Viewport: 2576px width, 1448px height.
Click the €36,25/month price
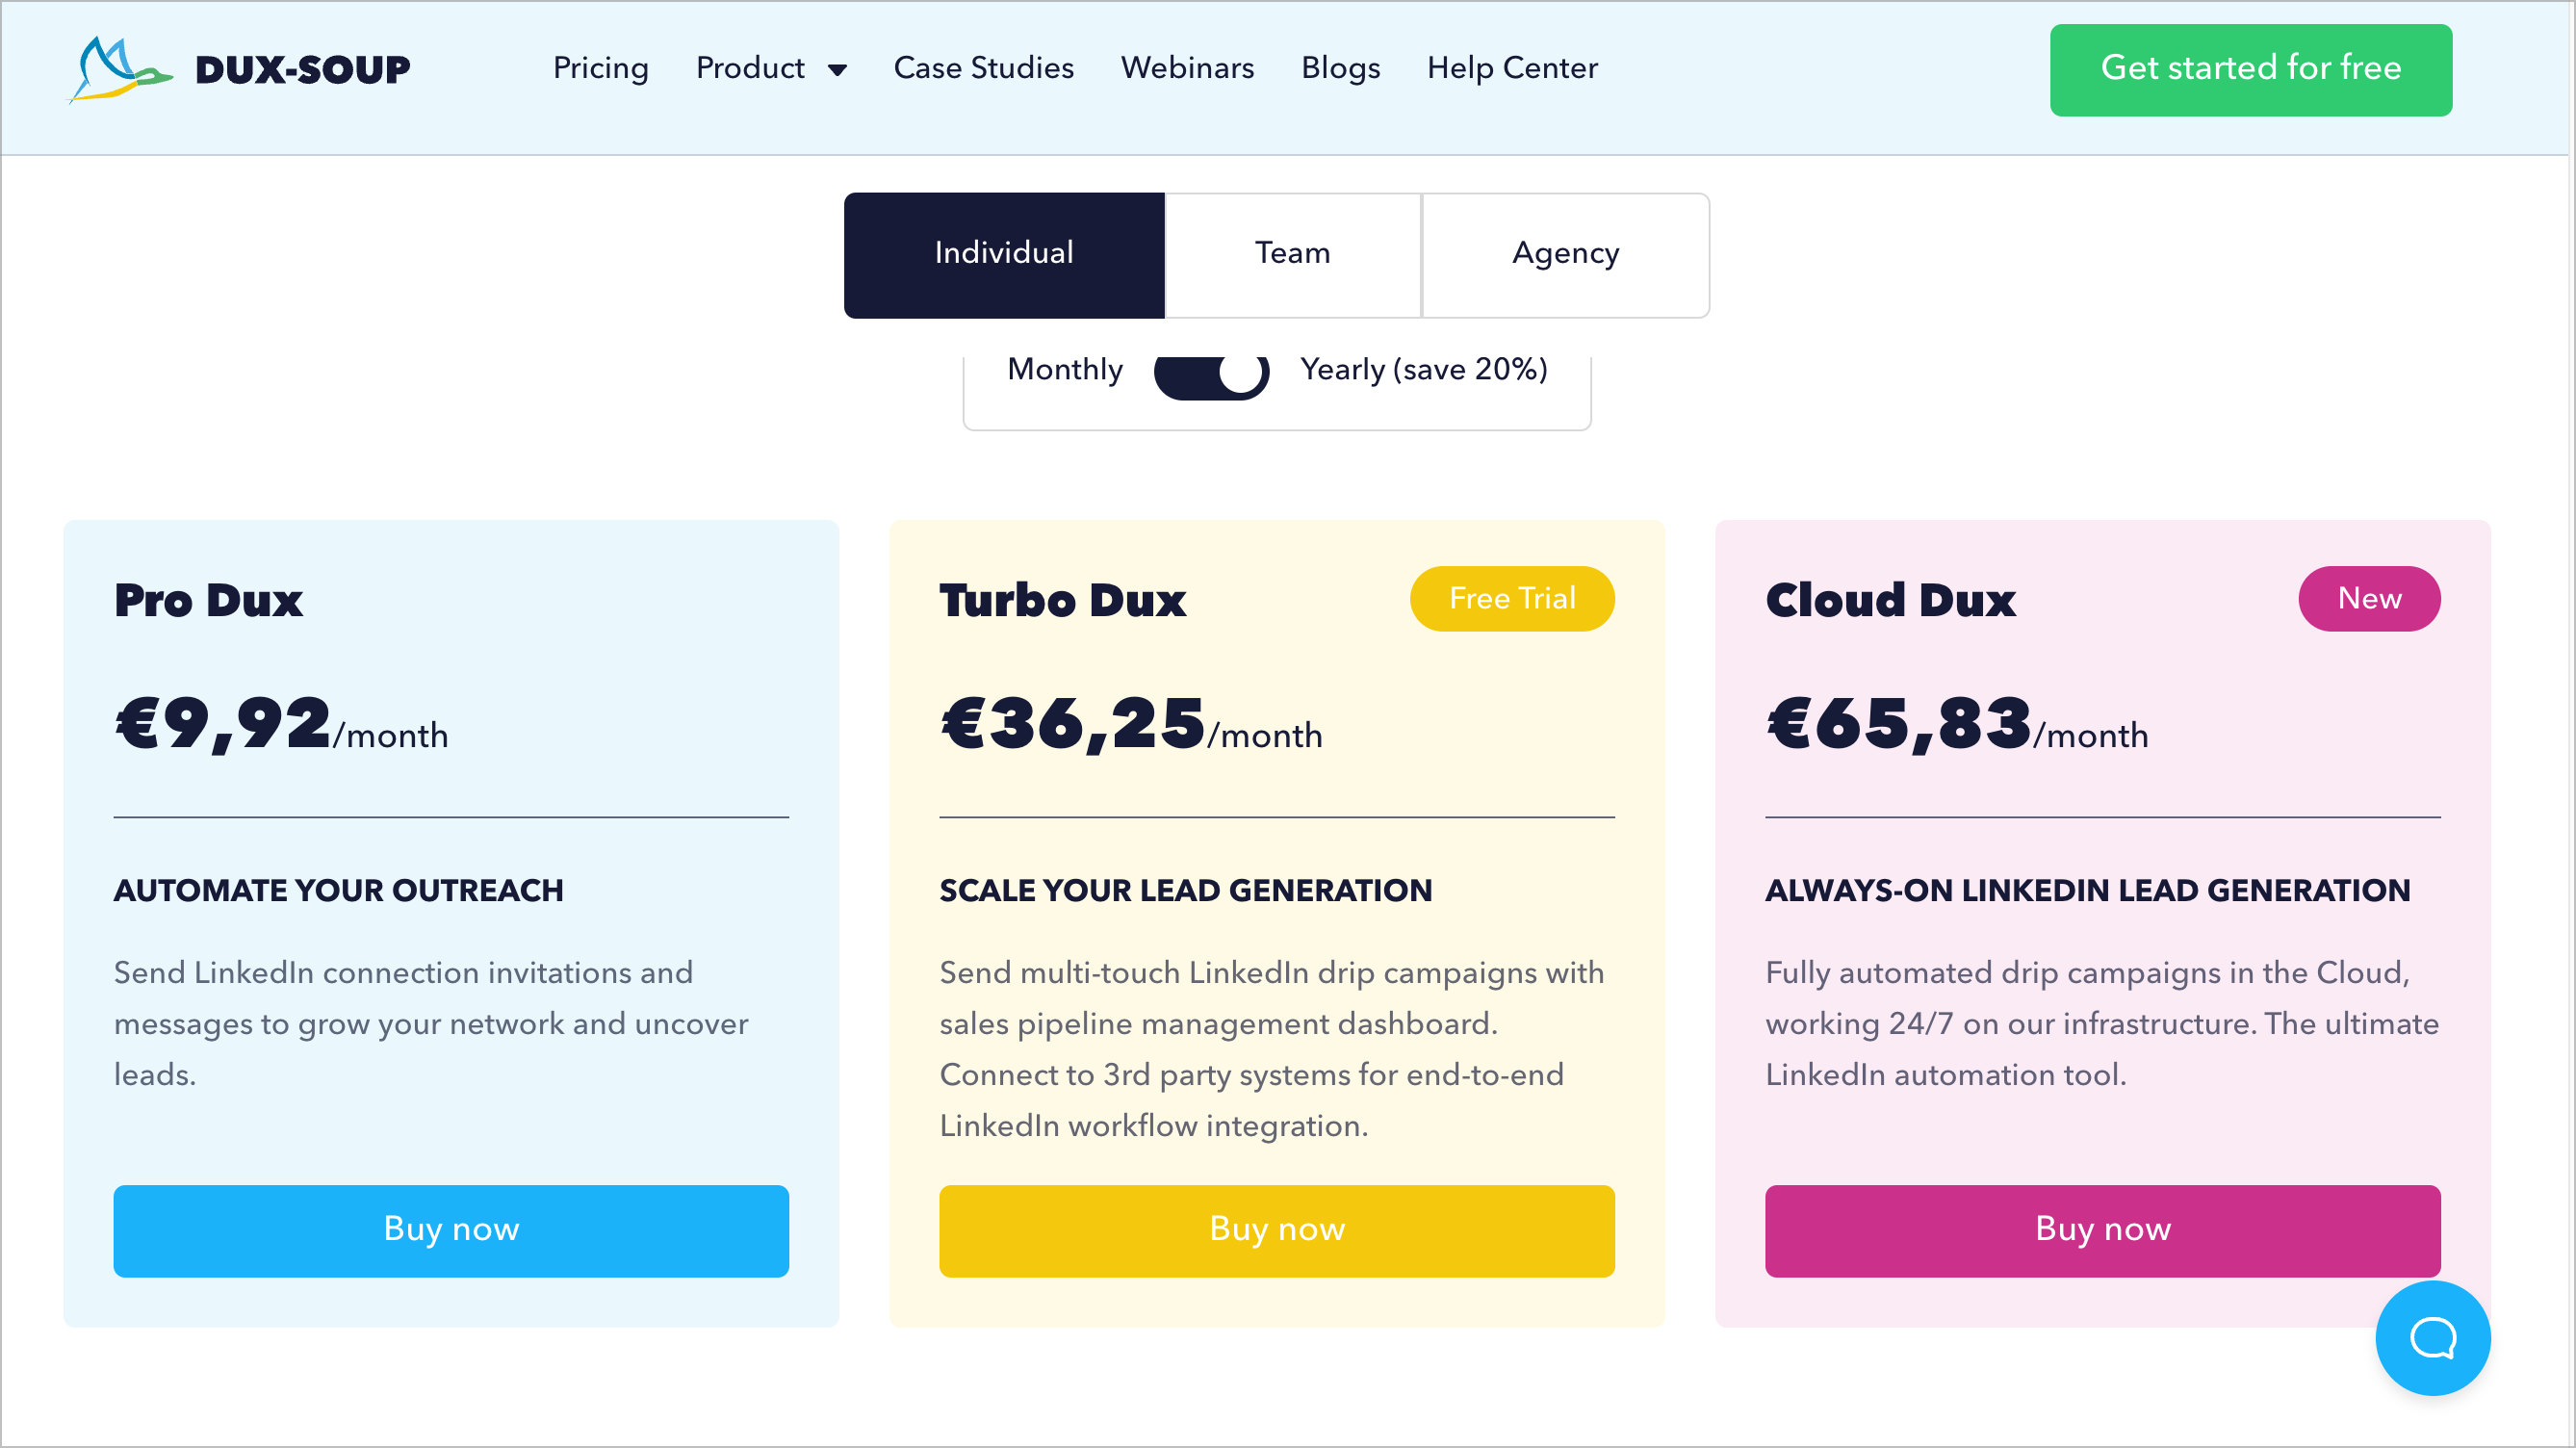coord(1131,724)
